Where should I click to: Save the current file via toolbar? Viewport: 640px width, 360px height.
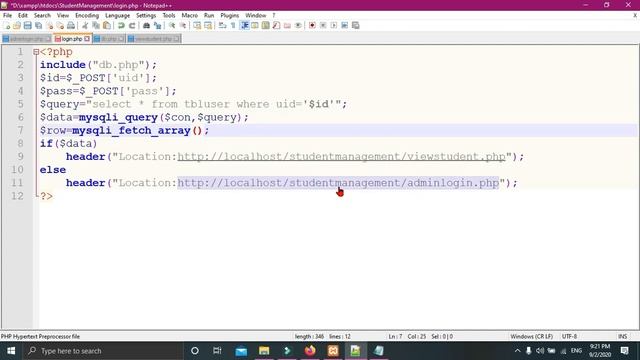[x=27, y=26]
